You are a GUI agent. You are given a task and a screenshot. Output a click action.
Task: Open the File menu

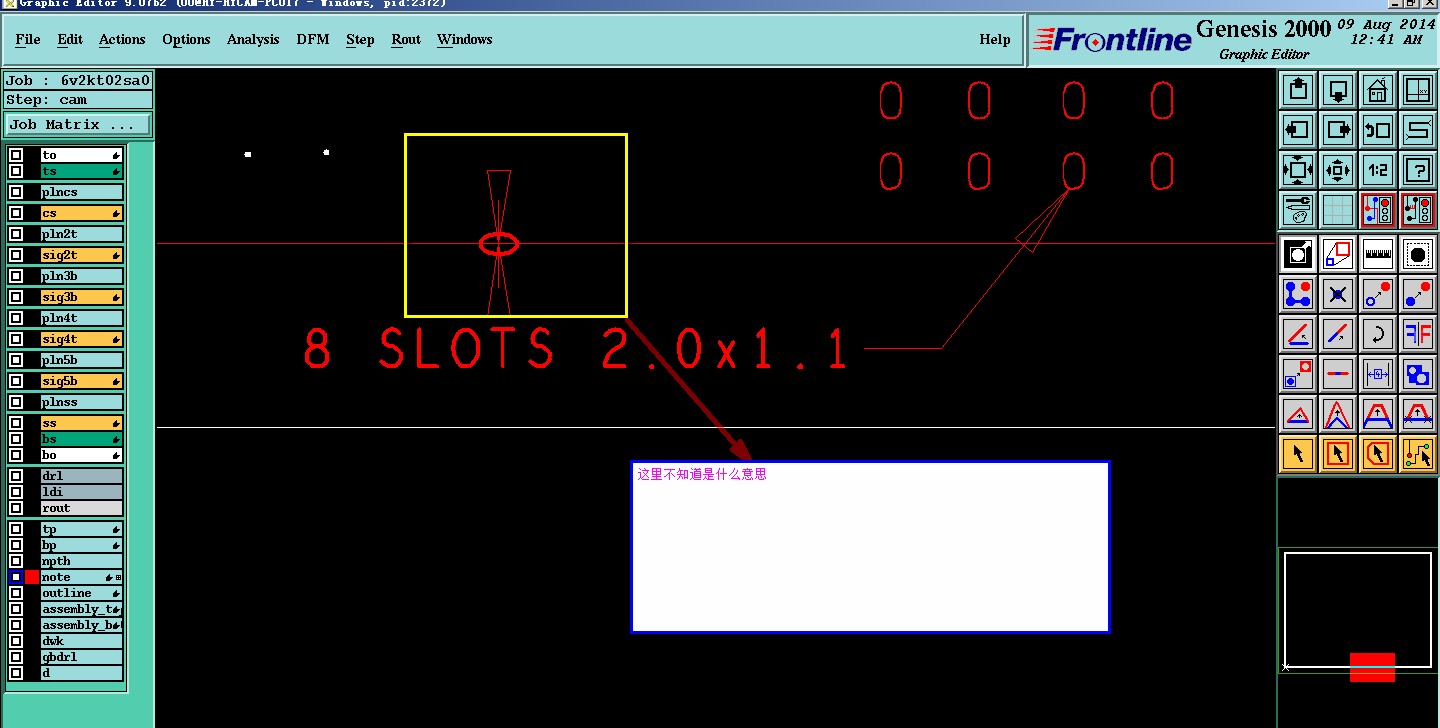28,39
